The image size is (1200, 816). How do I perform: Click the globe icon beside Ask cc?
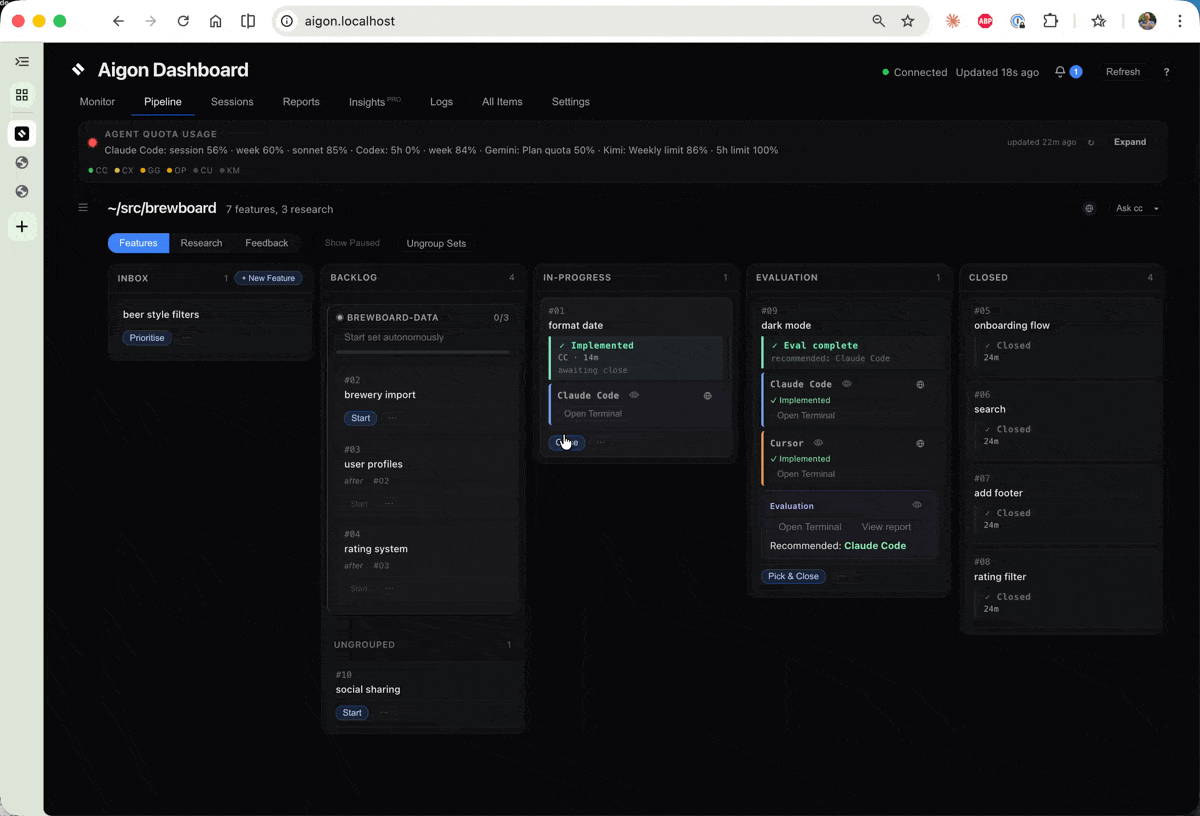click(x=1089, y=208)
